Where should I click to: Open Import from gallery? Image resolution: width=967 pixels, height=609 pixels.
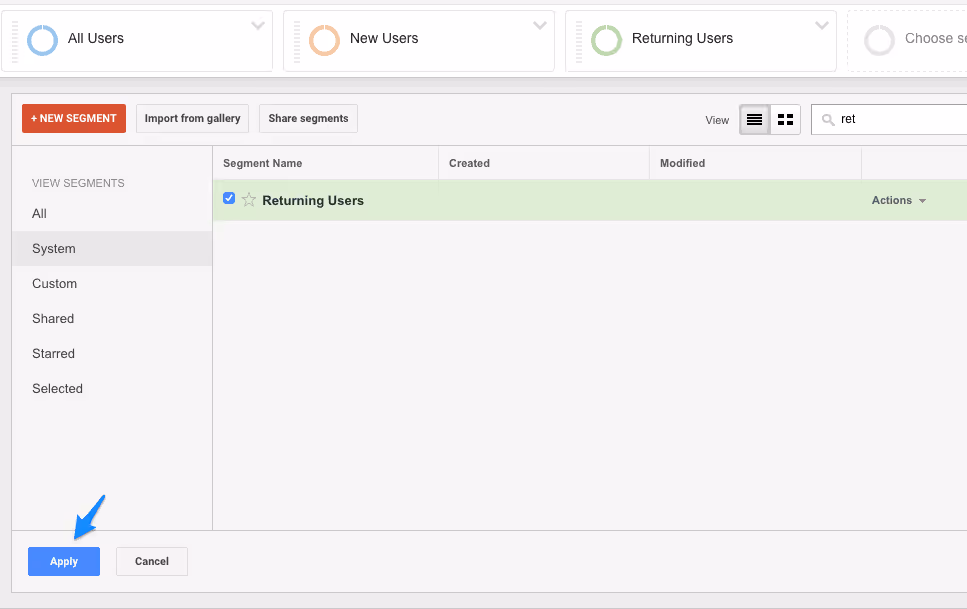[192, 118]
